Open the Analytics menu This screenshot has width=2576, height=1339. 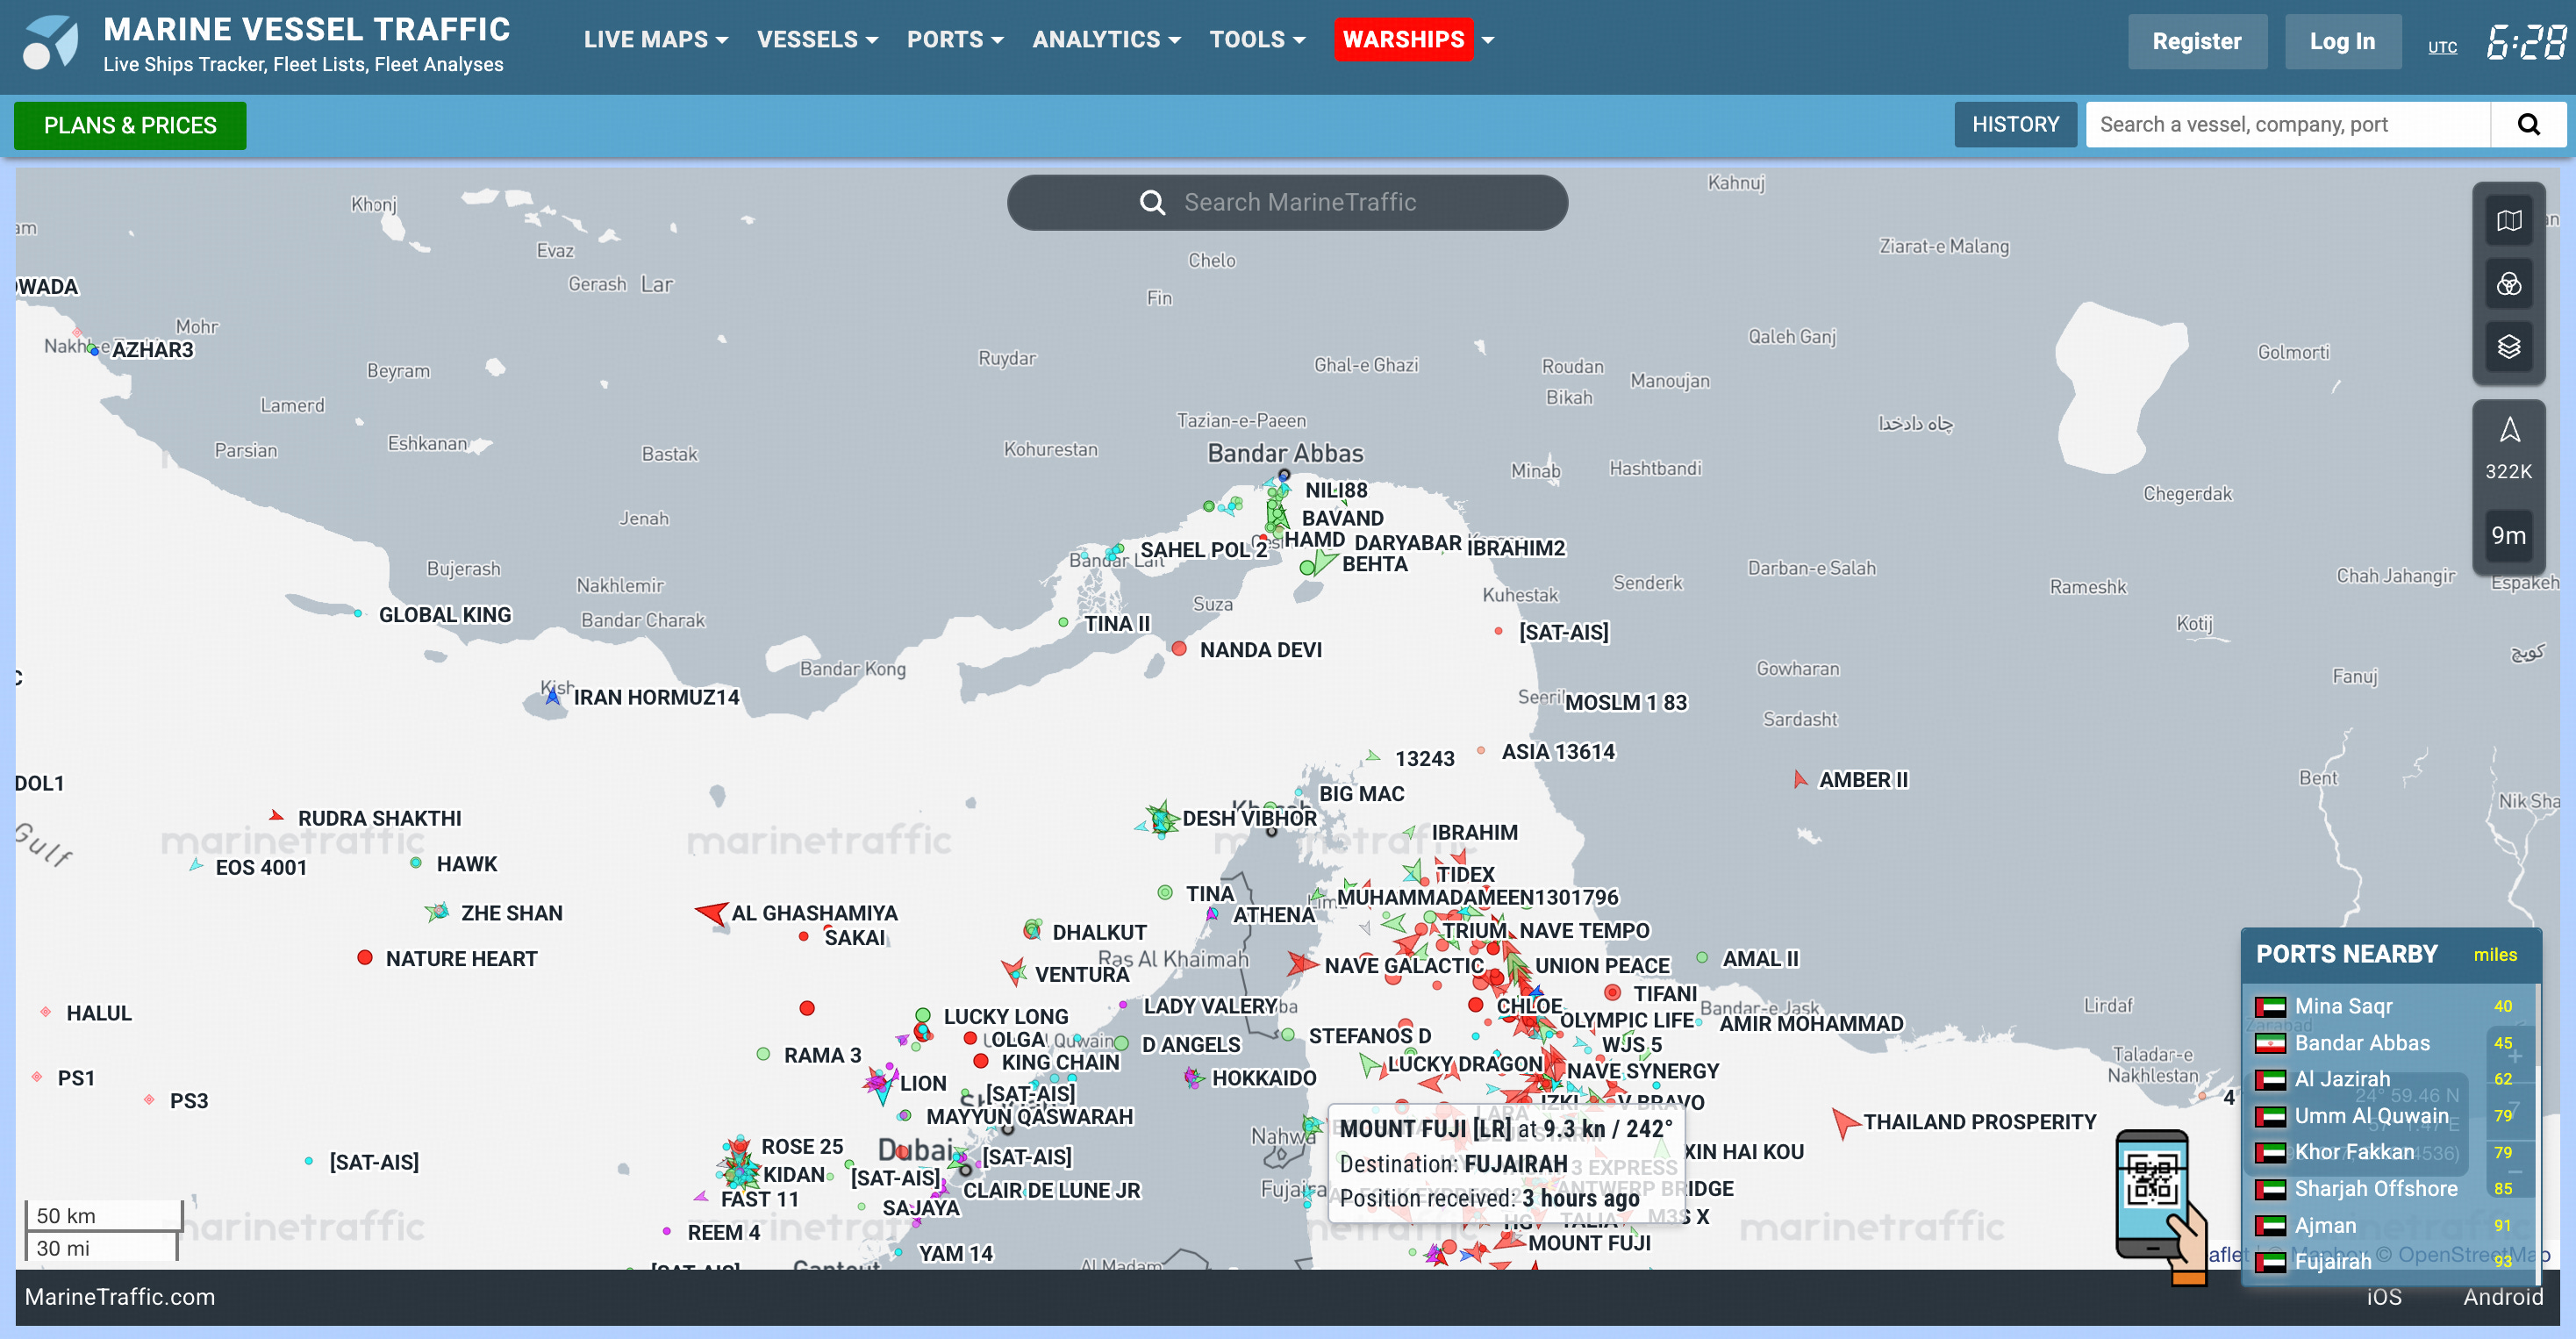(x=1106, y=40)
